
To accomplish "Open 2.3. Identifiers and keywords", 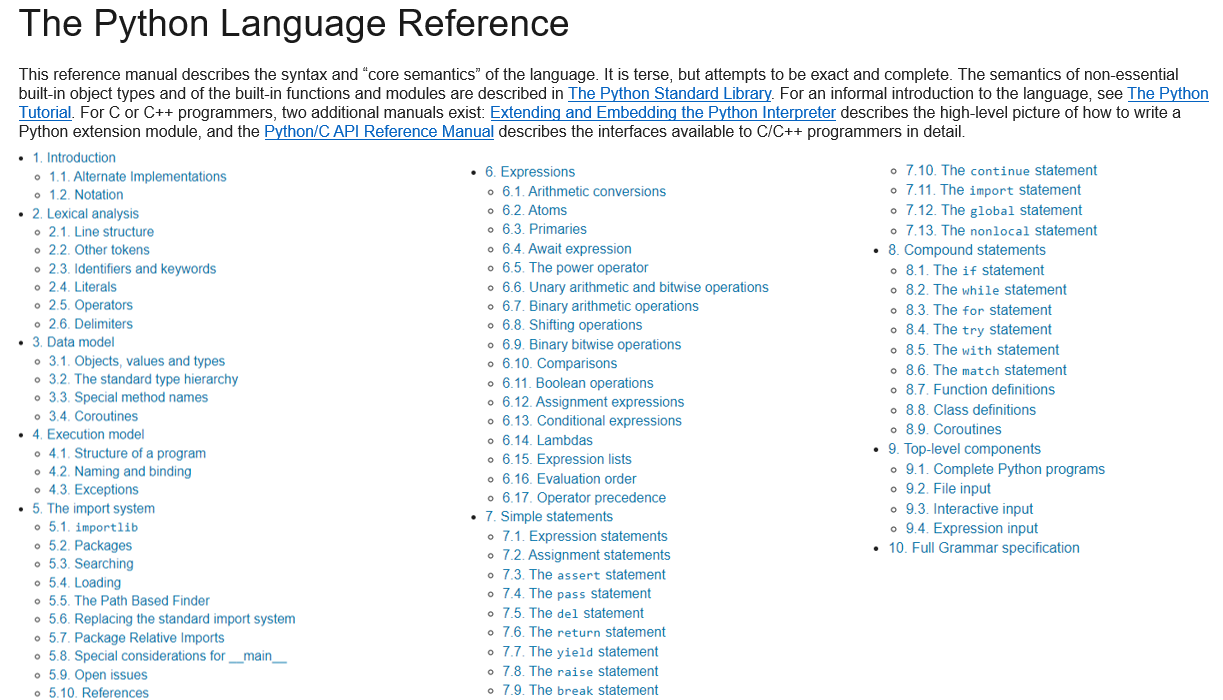I will [x=132, y=269].
